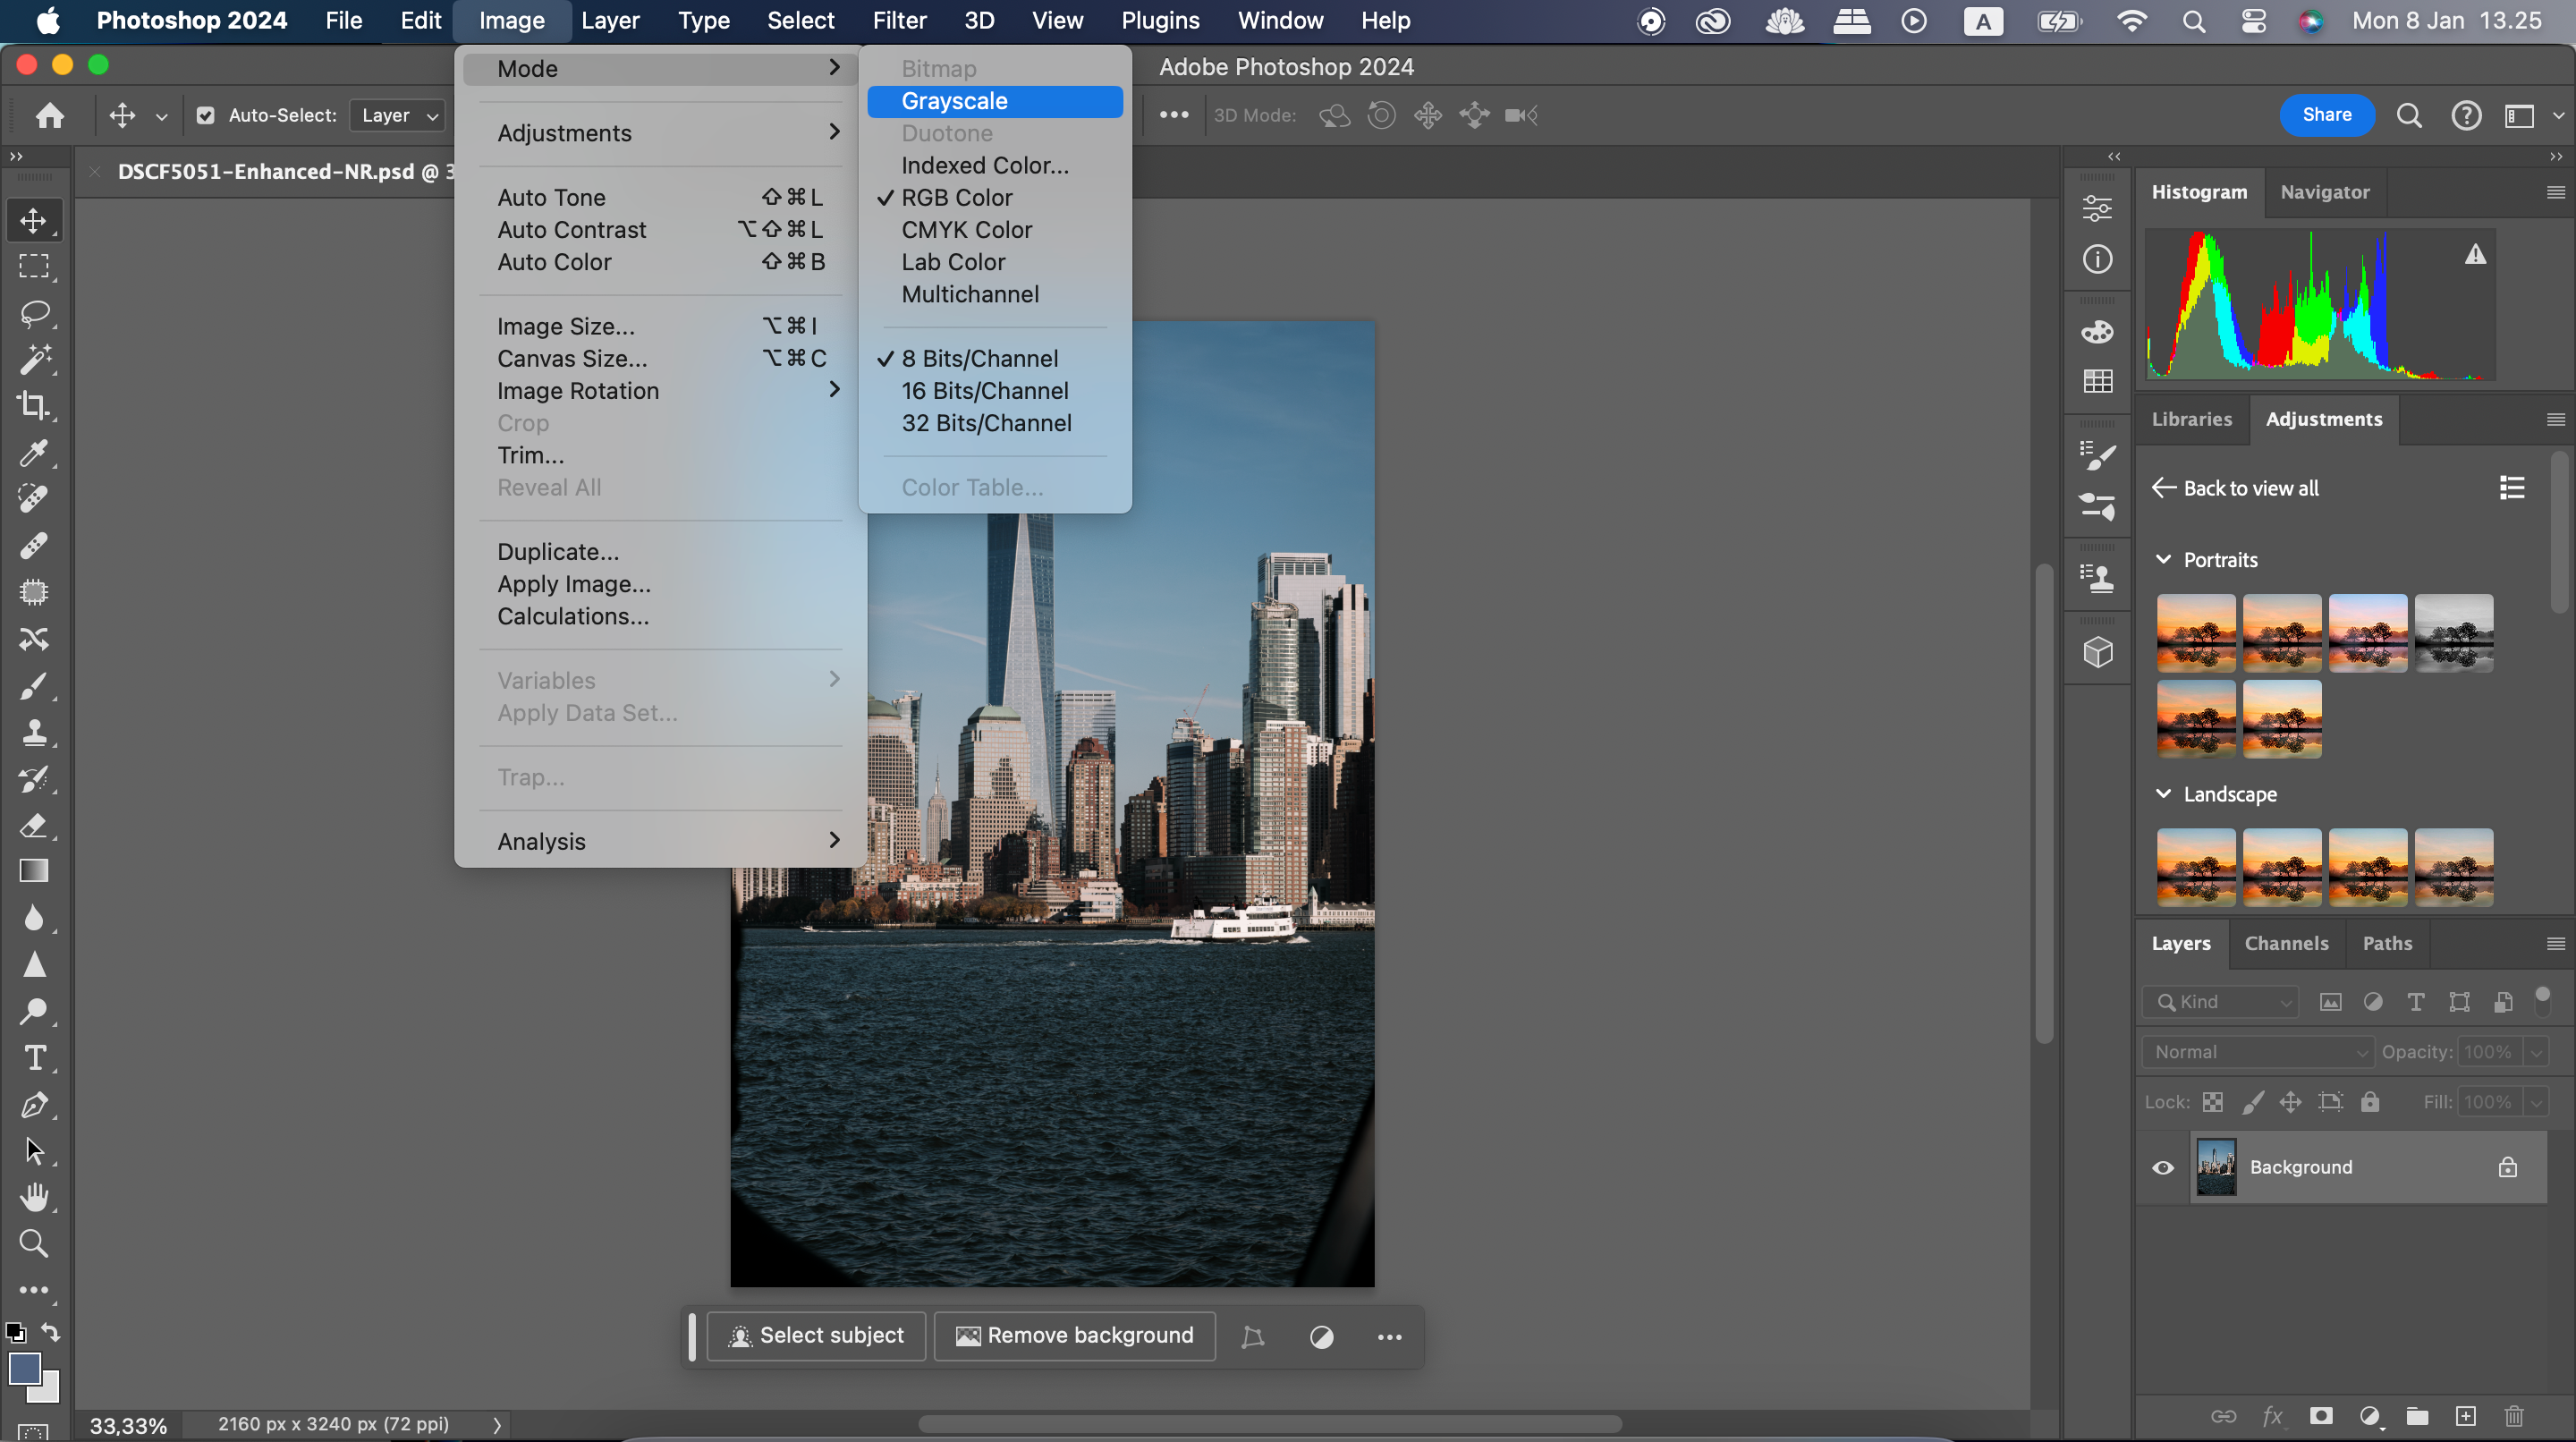Uncheck the Auto-Select checkbox
This screenshot has height=1442, width=2576.
(205, 115)
